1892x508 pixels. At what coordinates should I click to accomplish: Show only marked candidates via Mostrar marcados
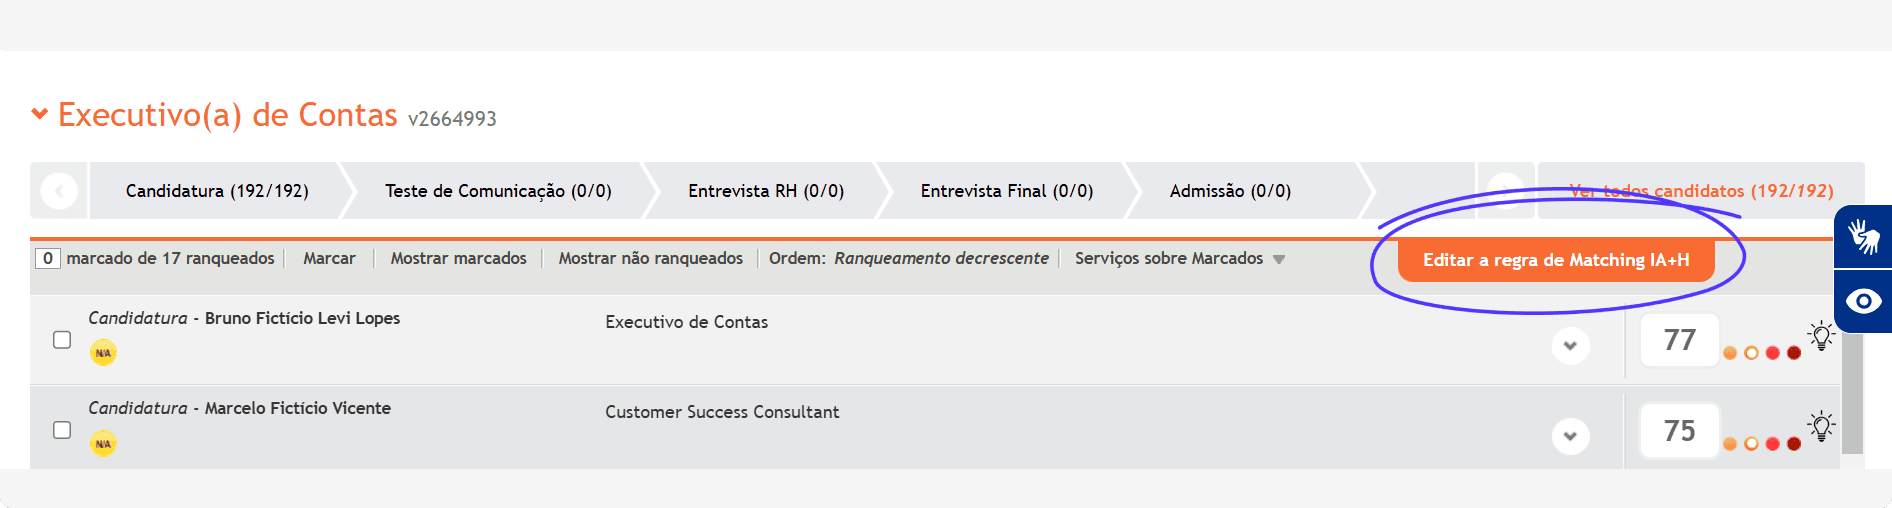(458, 258)
